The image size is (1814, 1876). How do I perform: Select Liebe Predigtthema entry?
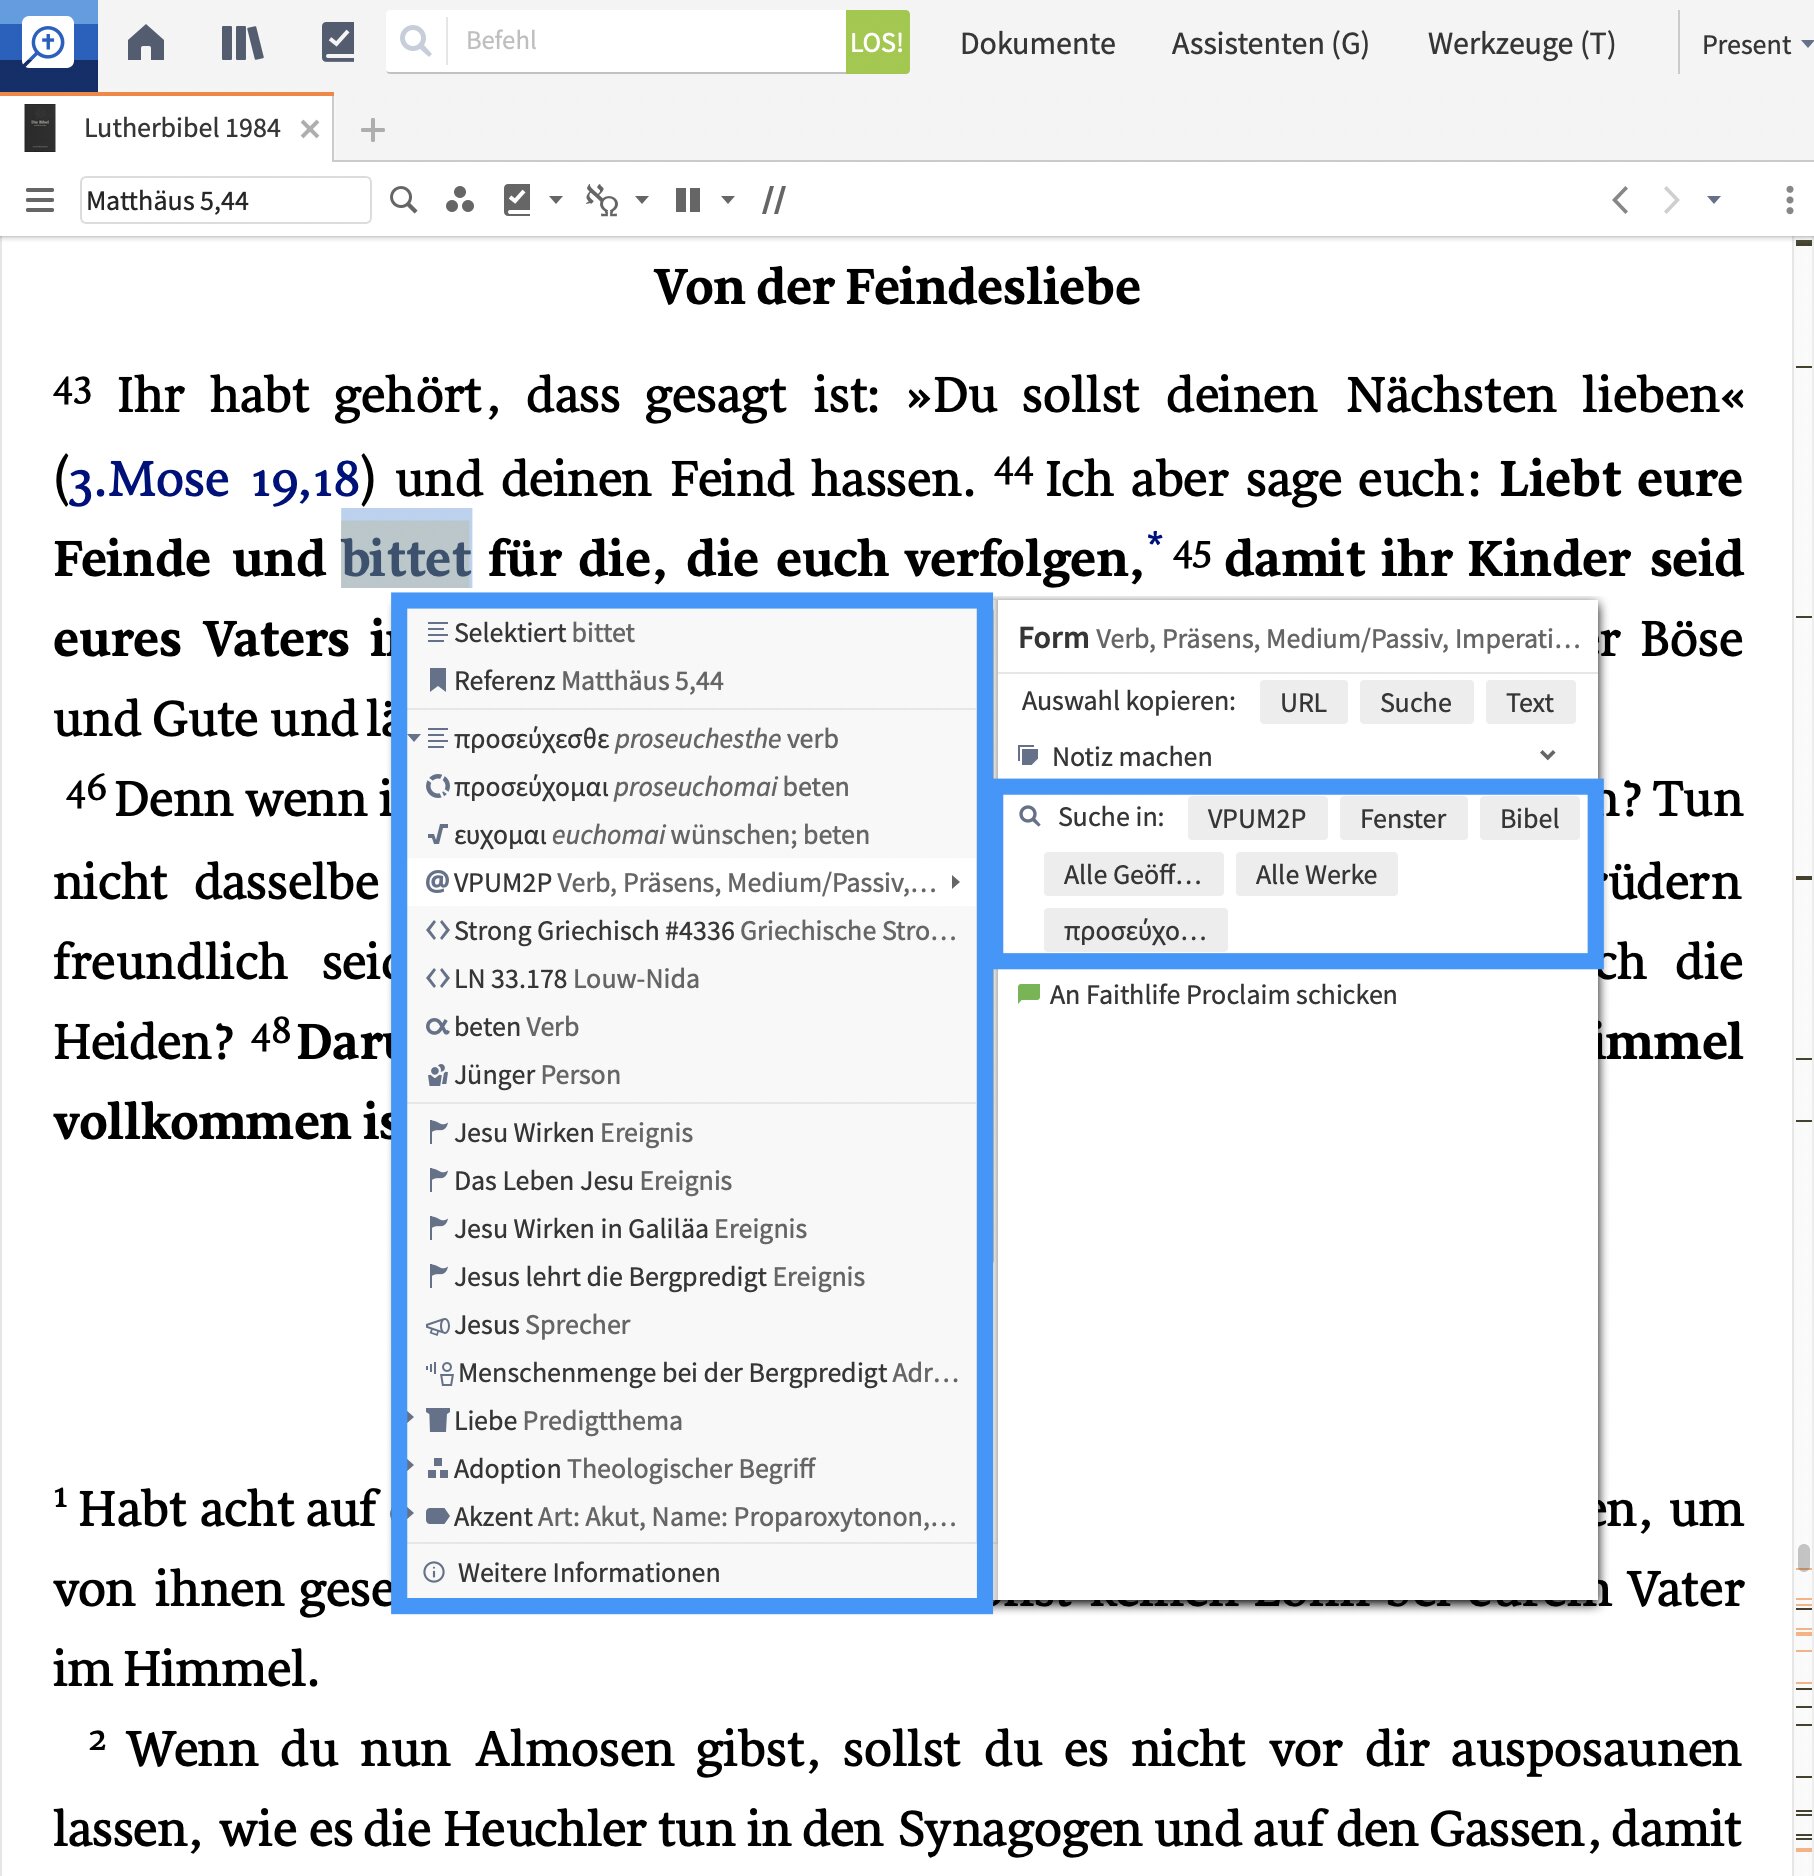pos(691,1421)
